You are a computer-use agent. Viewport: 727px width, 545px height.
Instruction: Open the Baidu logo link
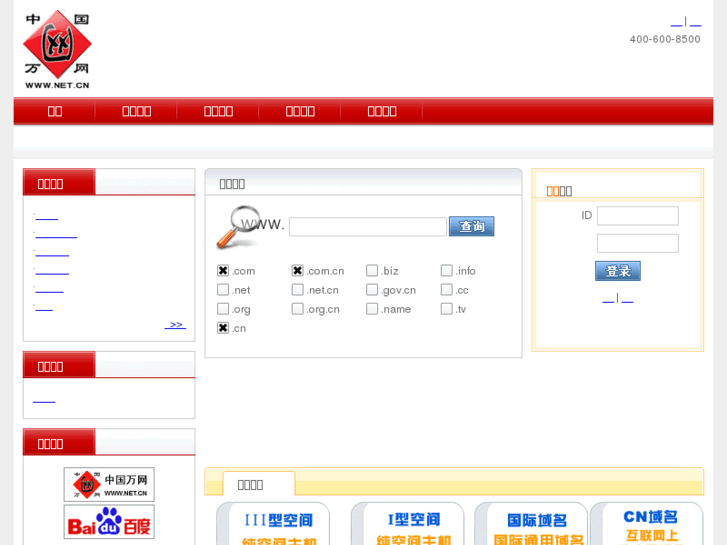pyautogui.click(x=109, y=522)
